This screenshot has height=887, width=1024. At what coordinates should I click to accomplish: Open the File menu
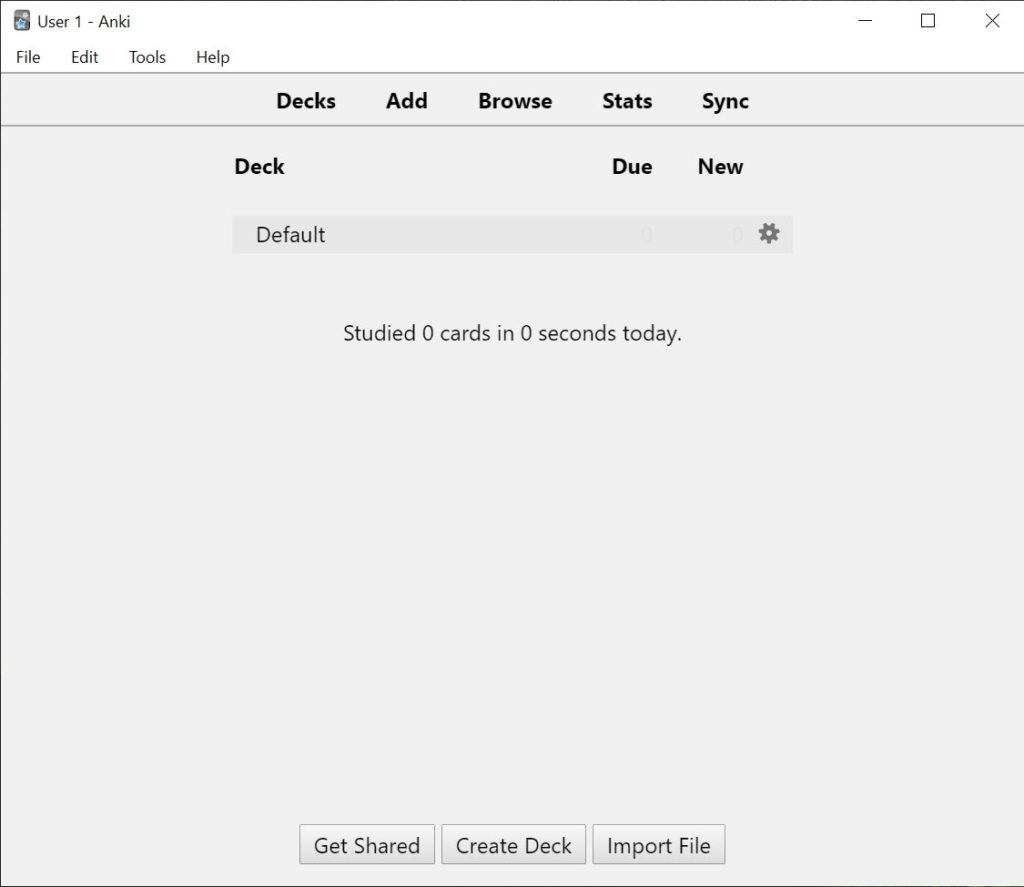click(28, 57)
